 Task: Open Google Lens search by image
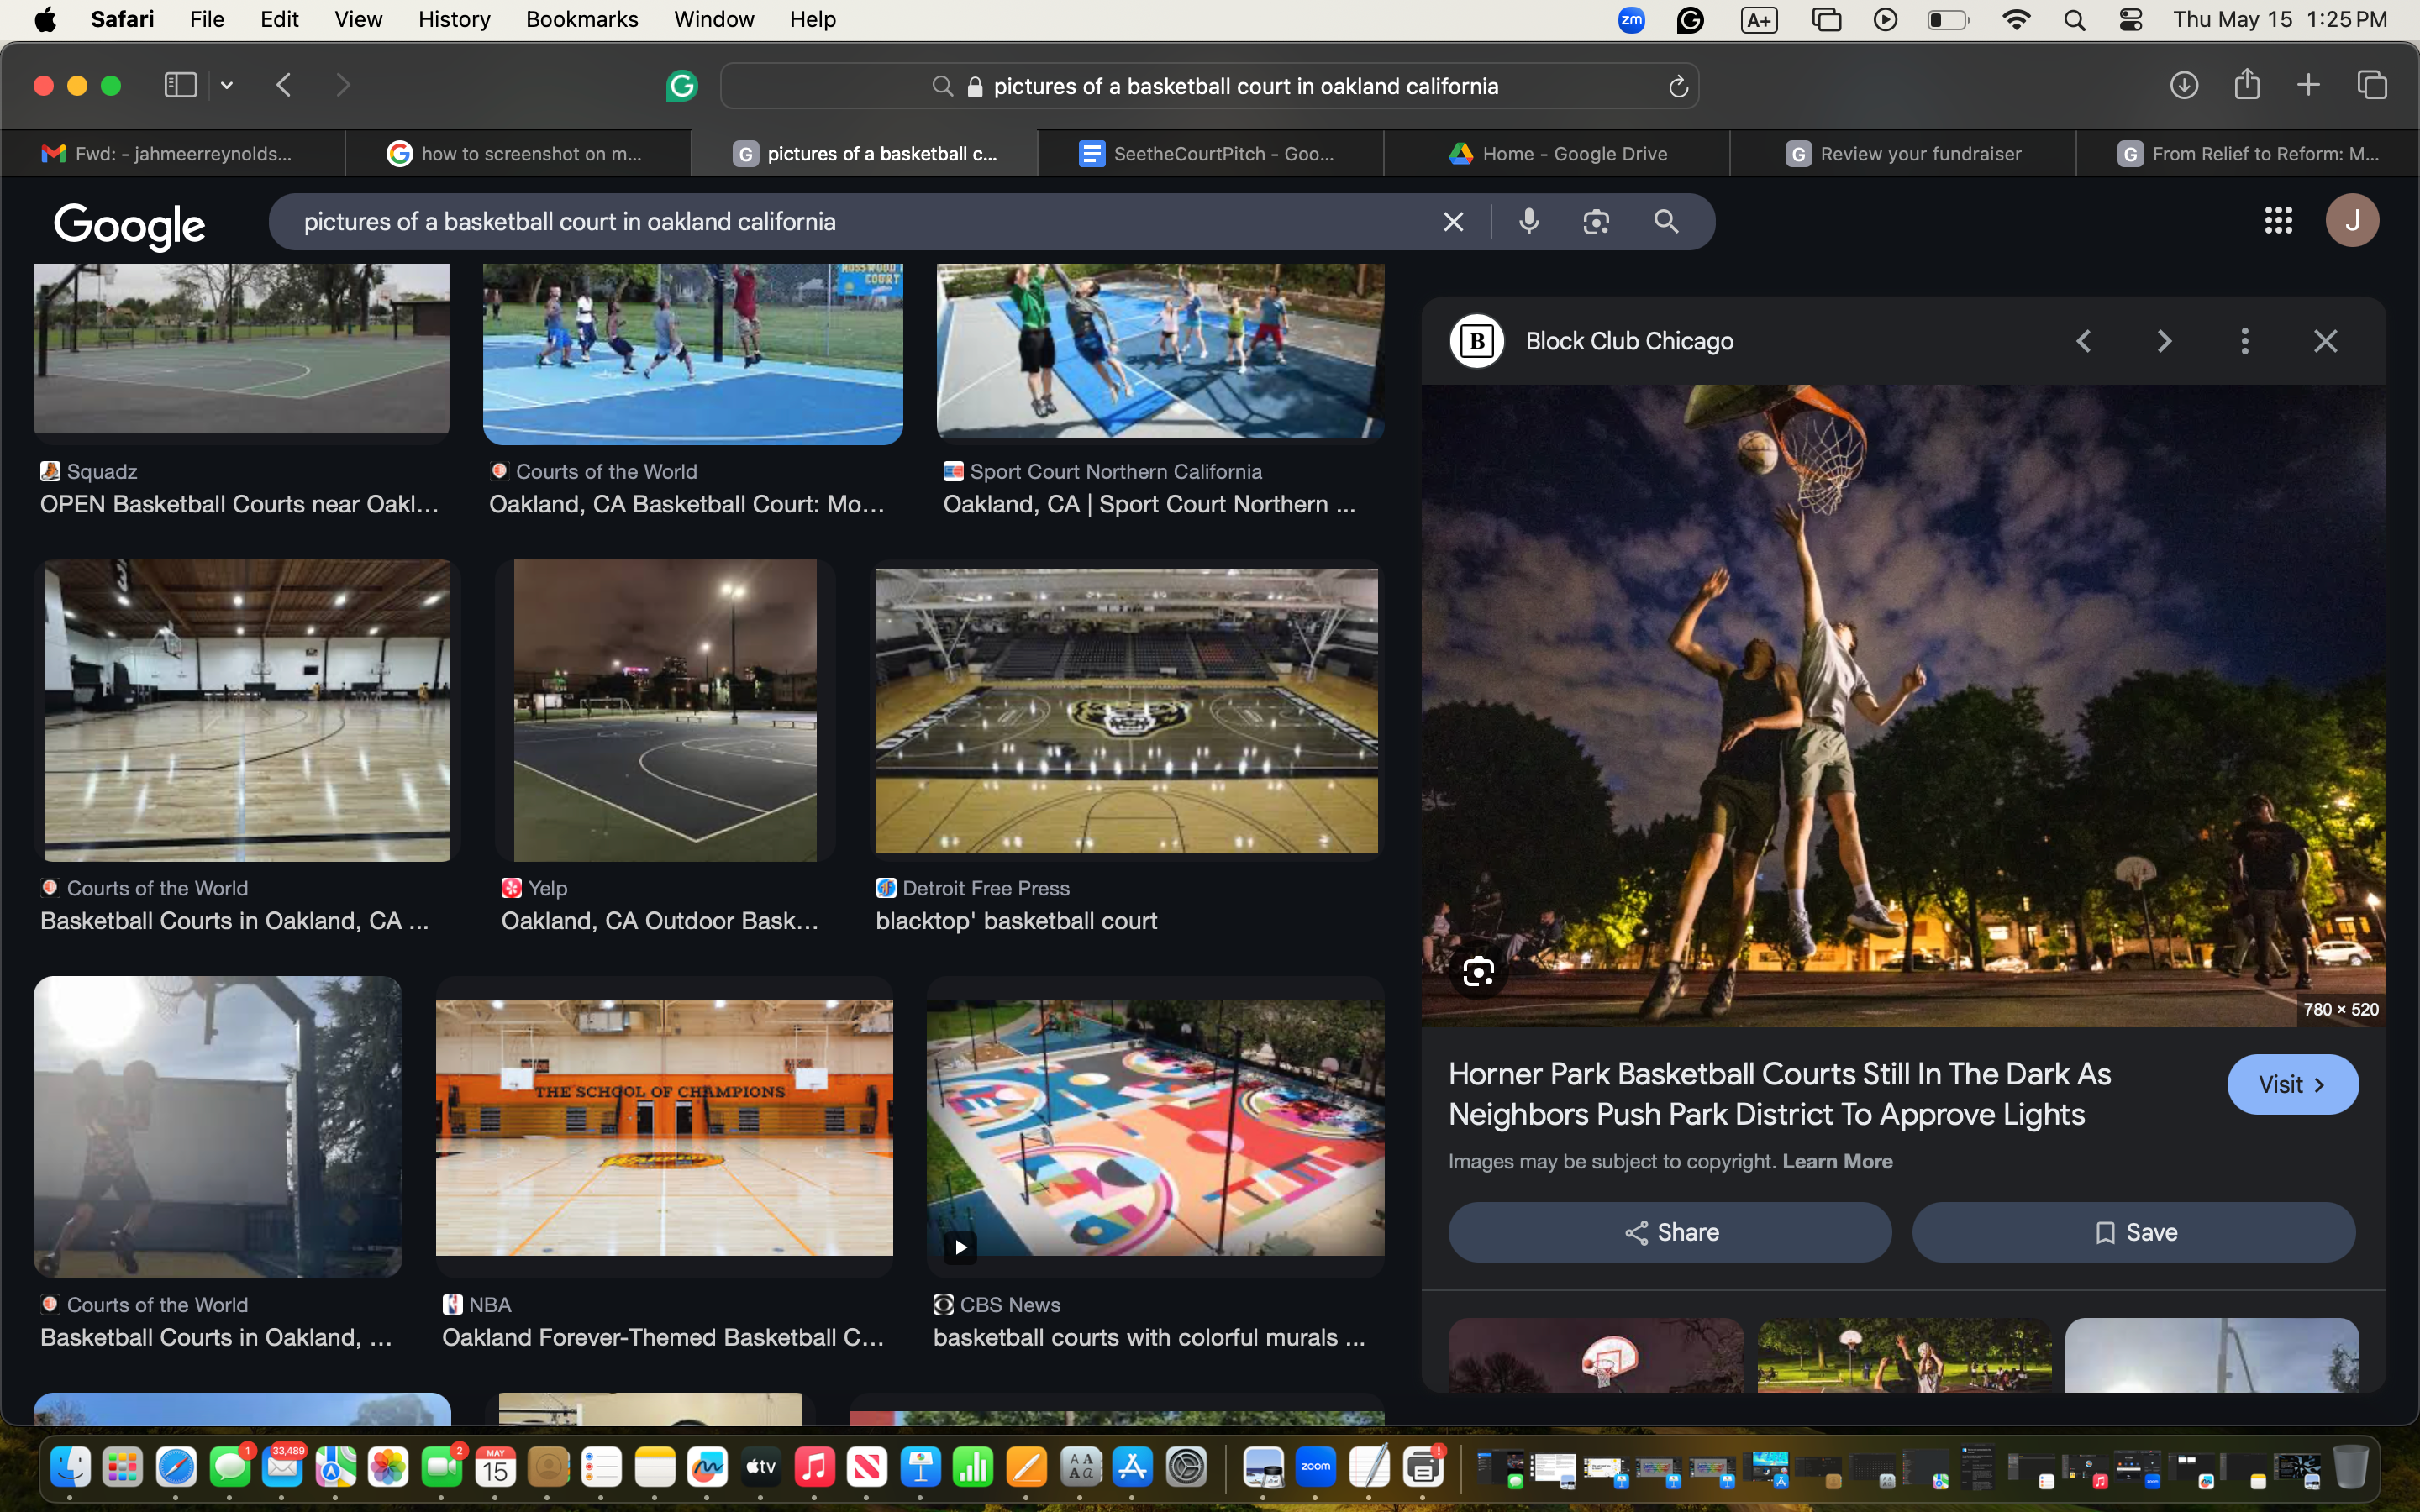tap(1596, 221)
